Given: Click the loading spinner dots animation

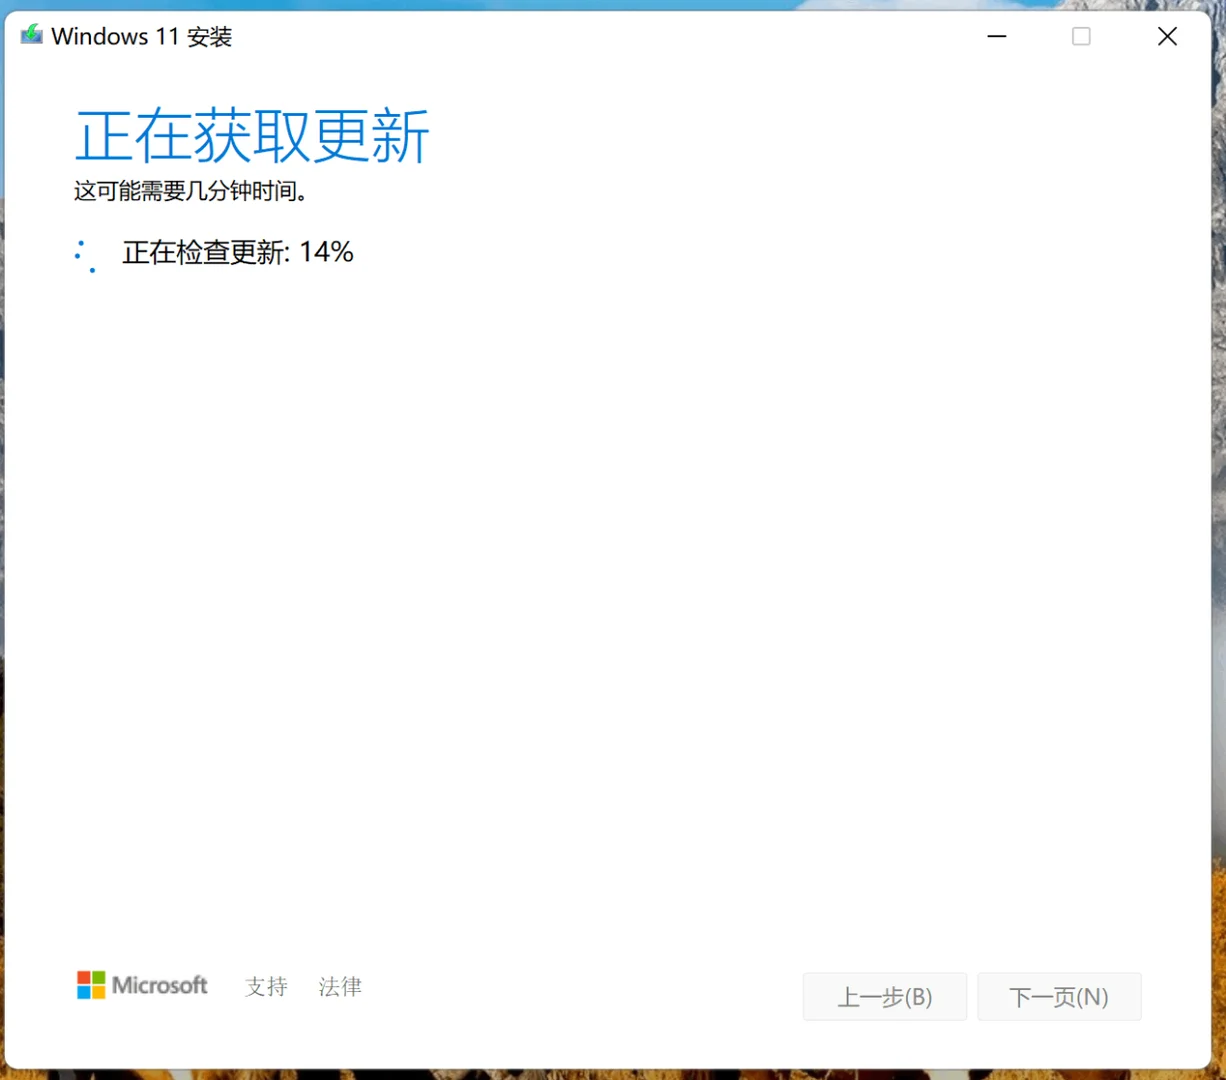Looking at the screenshot, I should (x=86, y=255).
